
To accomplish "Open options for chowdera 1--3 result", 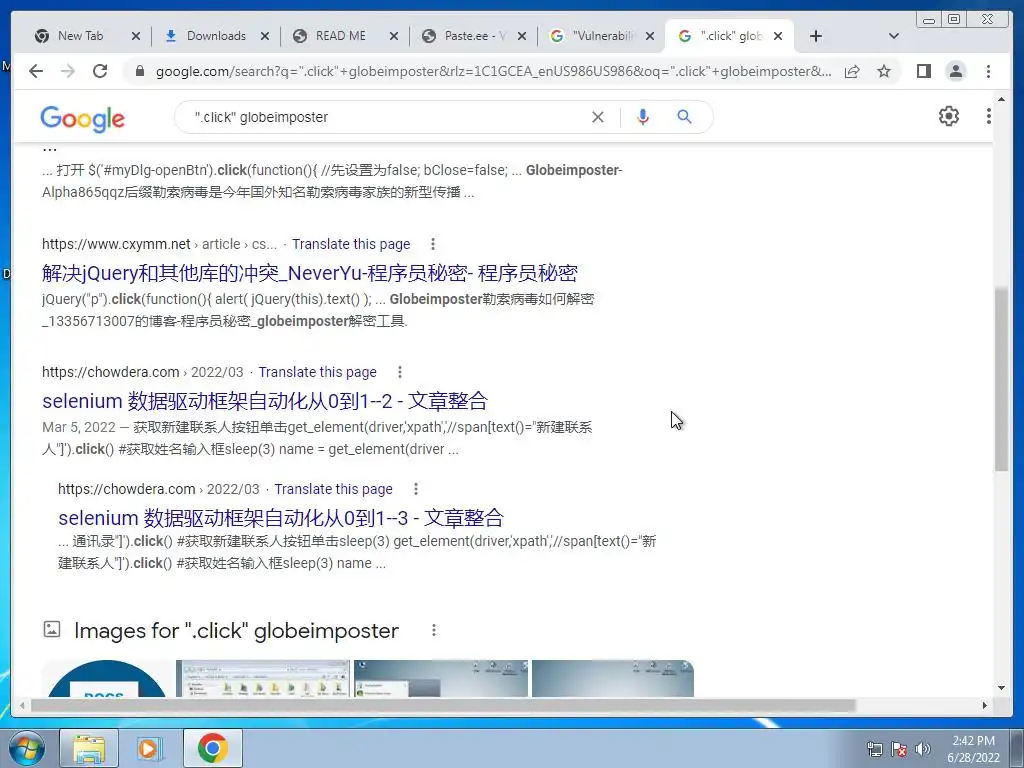I will coord(415,489).
